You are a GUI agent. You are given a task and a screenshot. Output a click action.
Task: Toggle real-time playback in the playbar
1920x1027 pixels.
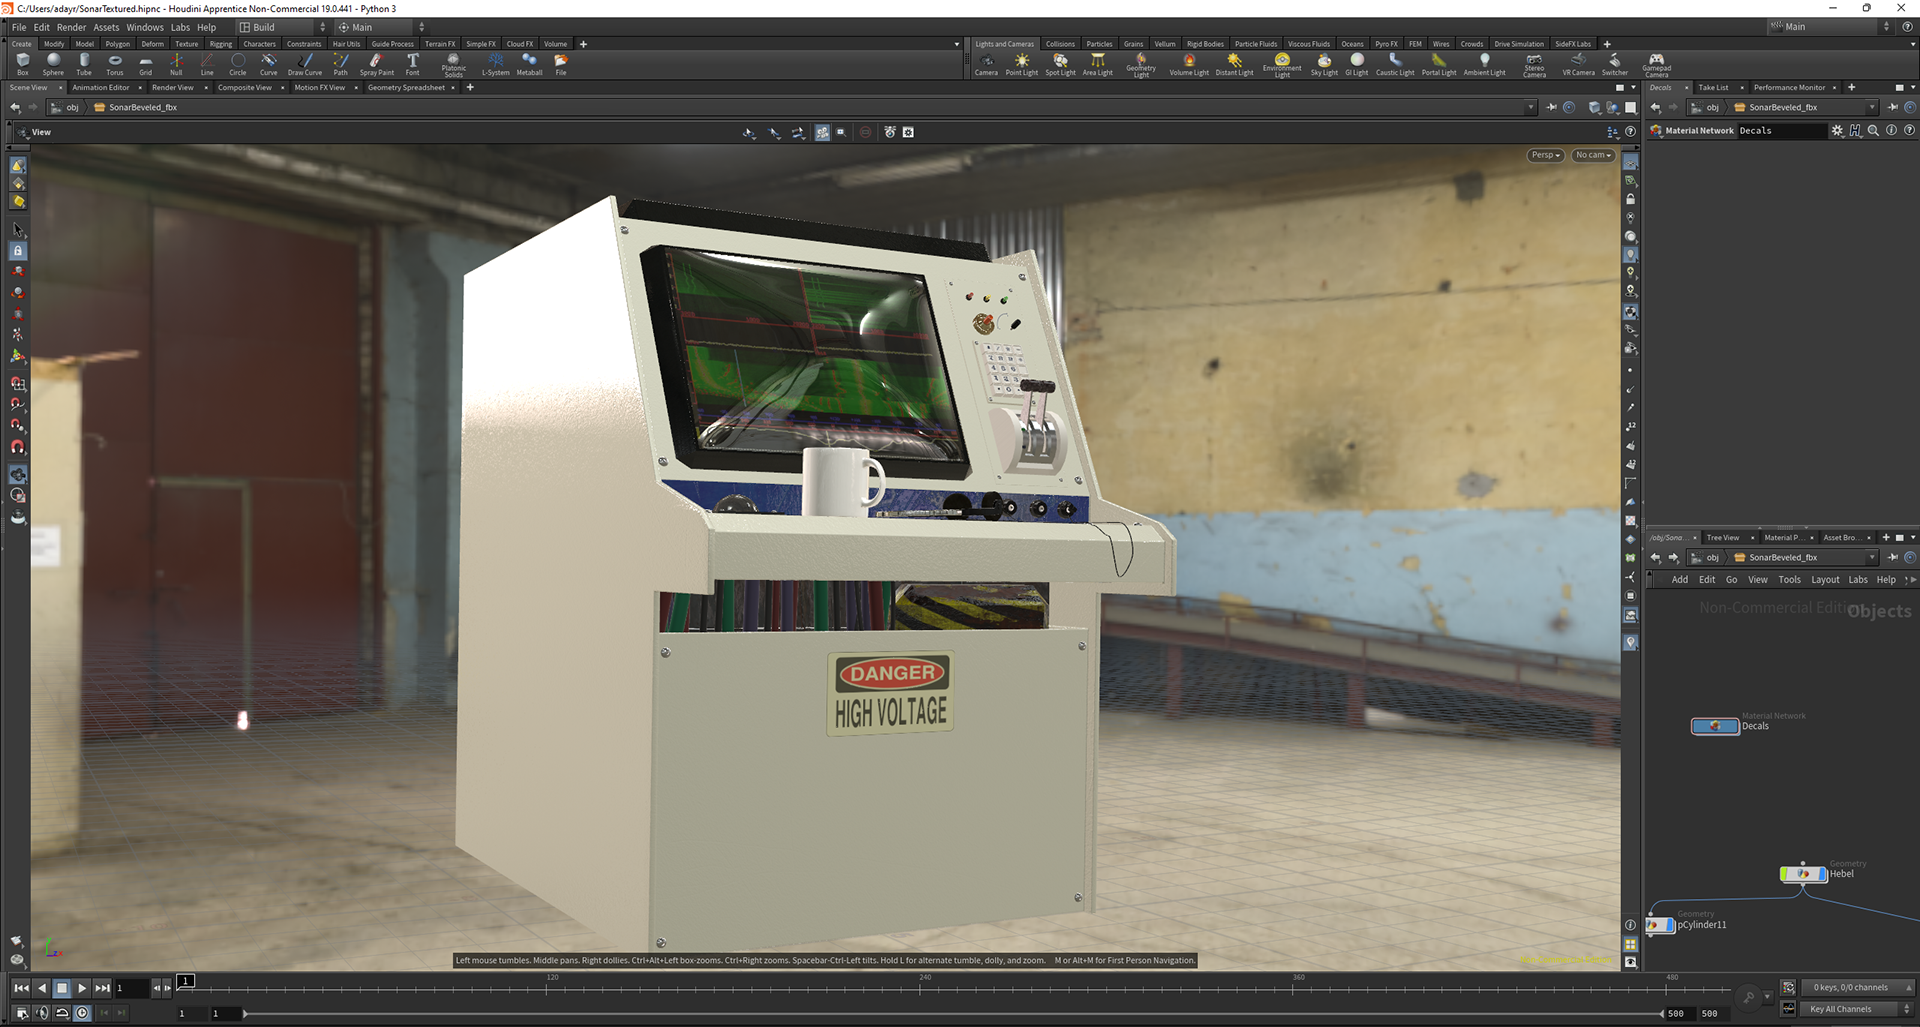tap(83, 1013)
